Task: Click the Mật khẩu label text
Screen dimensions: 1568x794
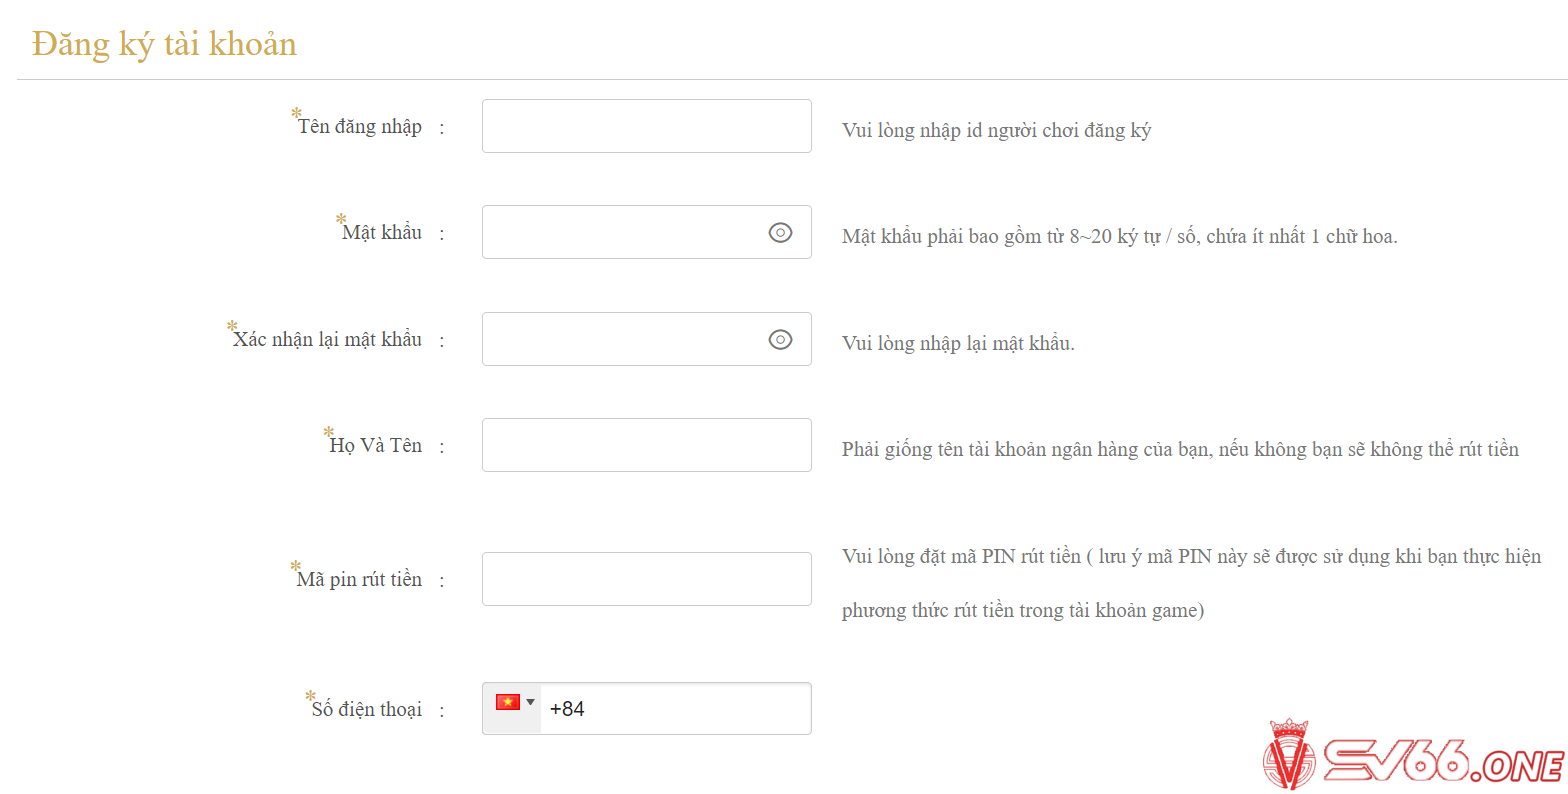Action: tap(382, 232)
